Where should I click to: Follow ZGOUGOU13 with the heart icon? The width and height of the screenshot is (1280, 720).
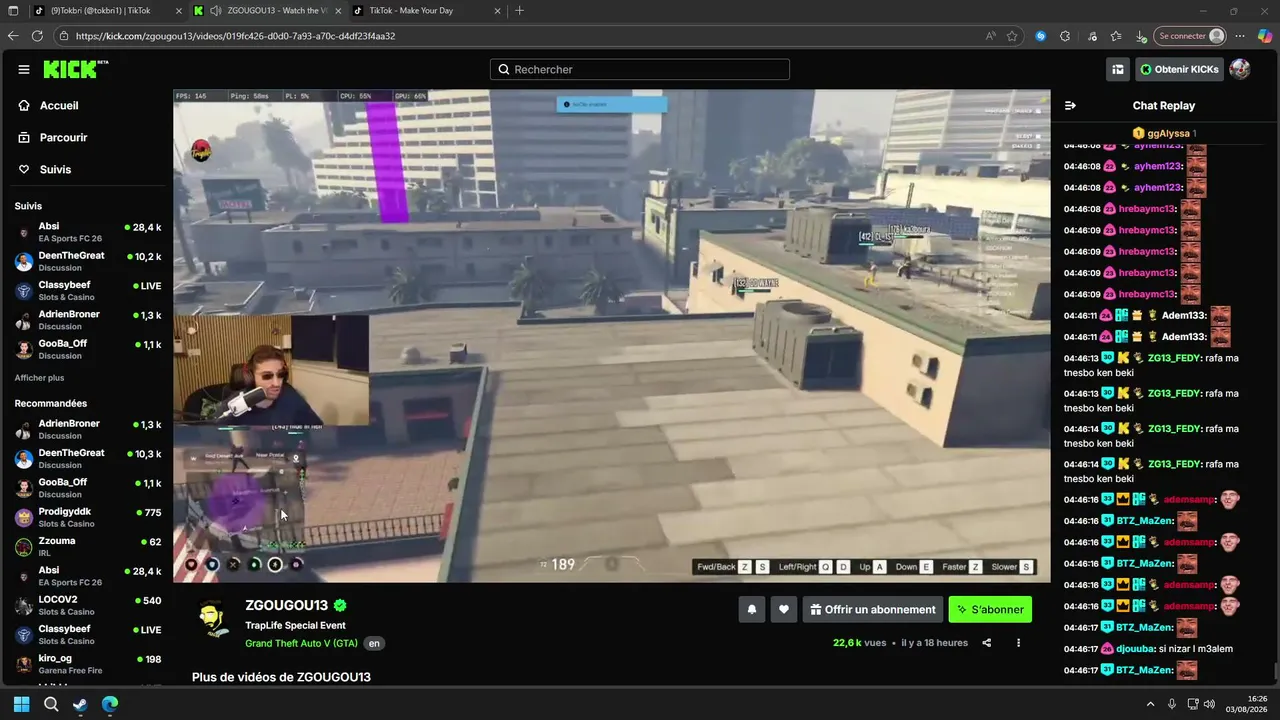tap(784, 609)
